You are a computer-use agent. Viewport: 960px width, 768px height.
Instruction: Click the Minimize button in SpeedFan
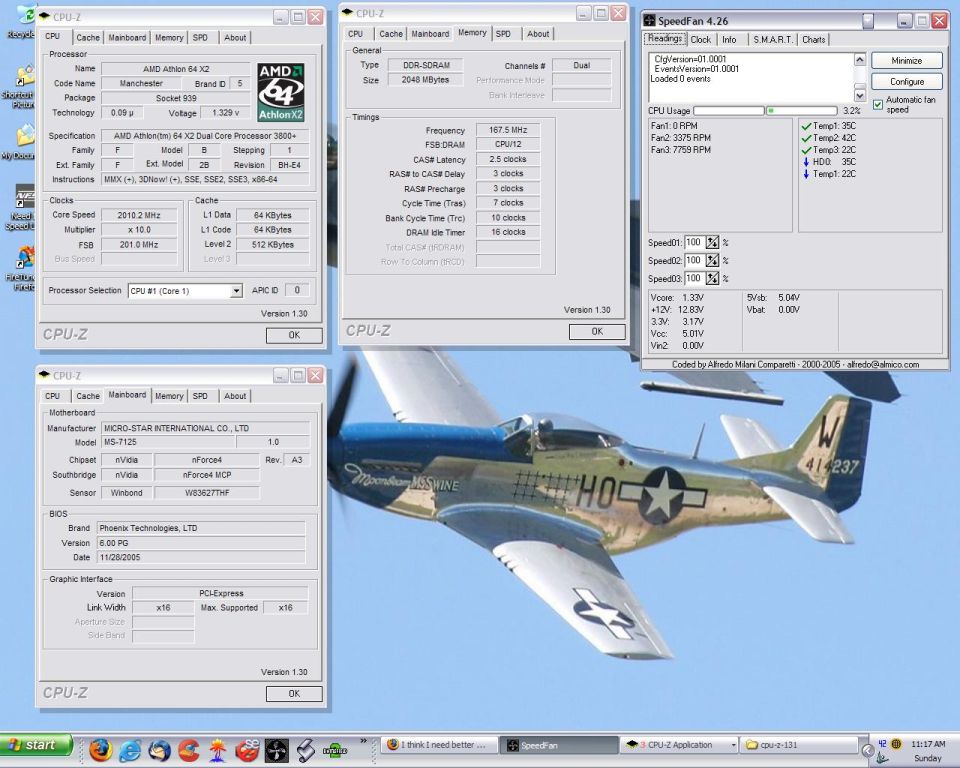coord(907,61)
